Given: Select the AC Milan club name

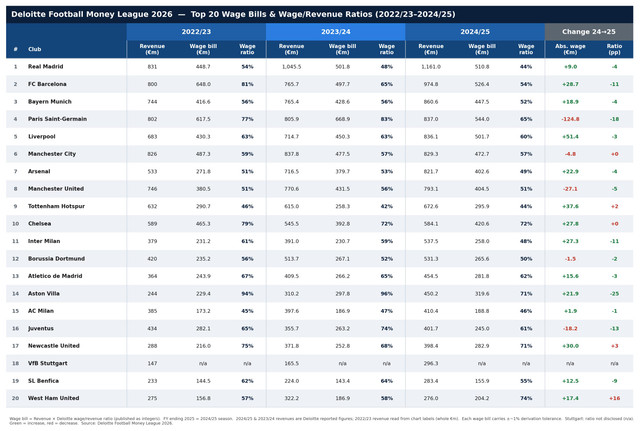Looking at the screenshot, I should 41,311.
